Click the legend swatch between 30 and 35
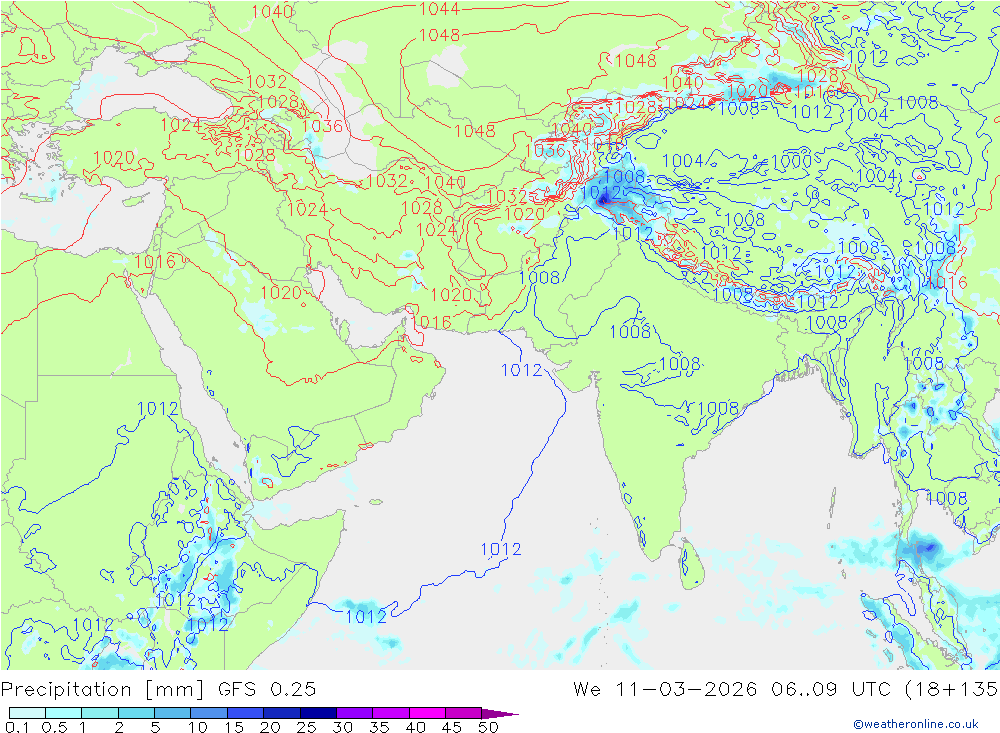 click(354, 713)
